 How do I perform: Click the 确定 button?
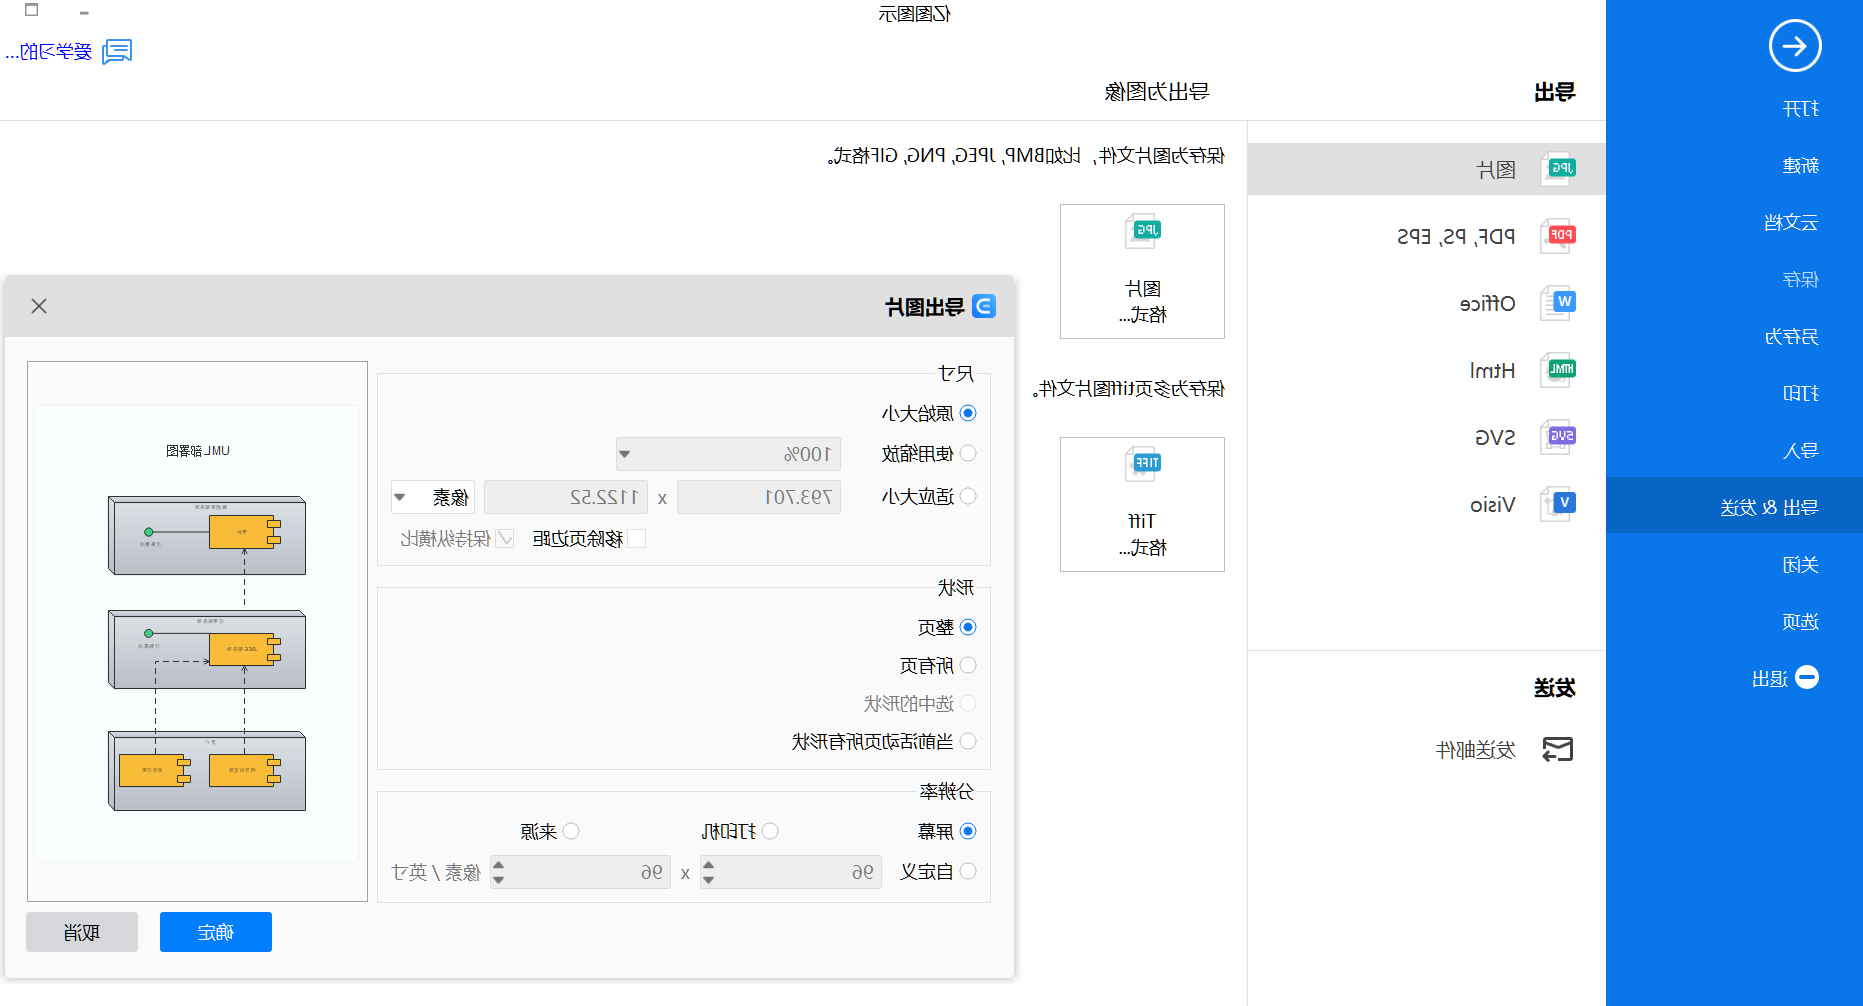pyautogui.click(x=216, y=932)
